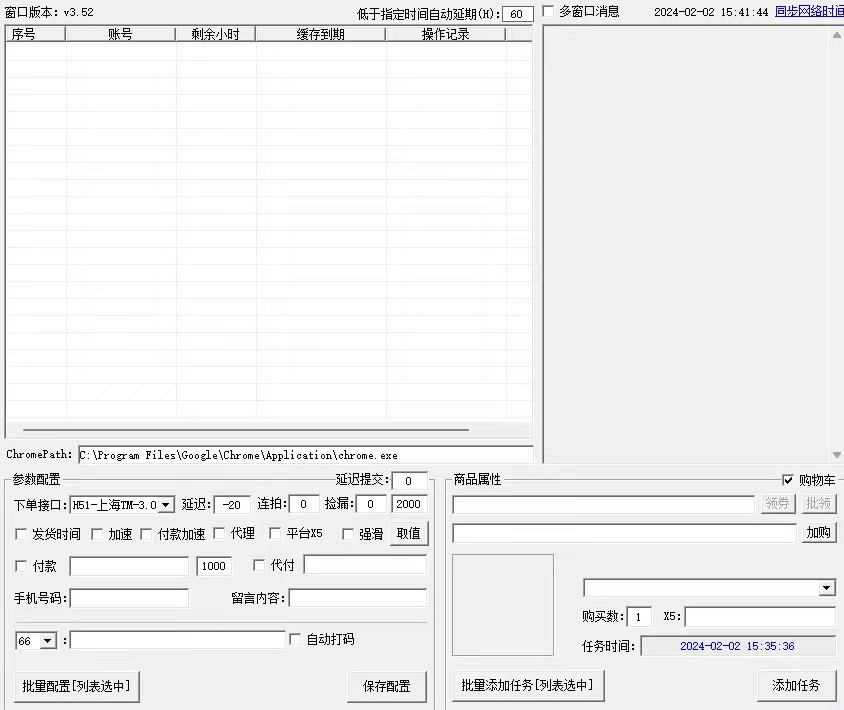Tick the 自动打码 checkbox
This screenshot has width=844, height=710.
coord(295,639)
